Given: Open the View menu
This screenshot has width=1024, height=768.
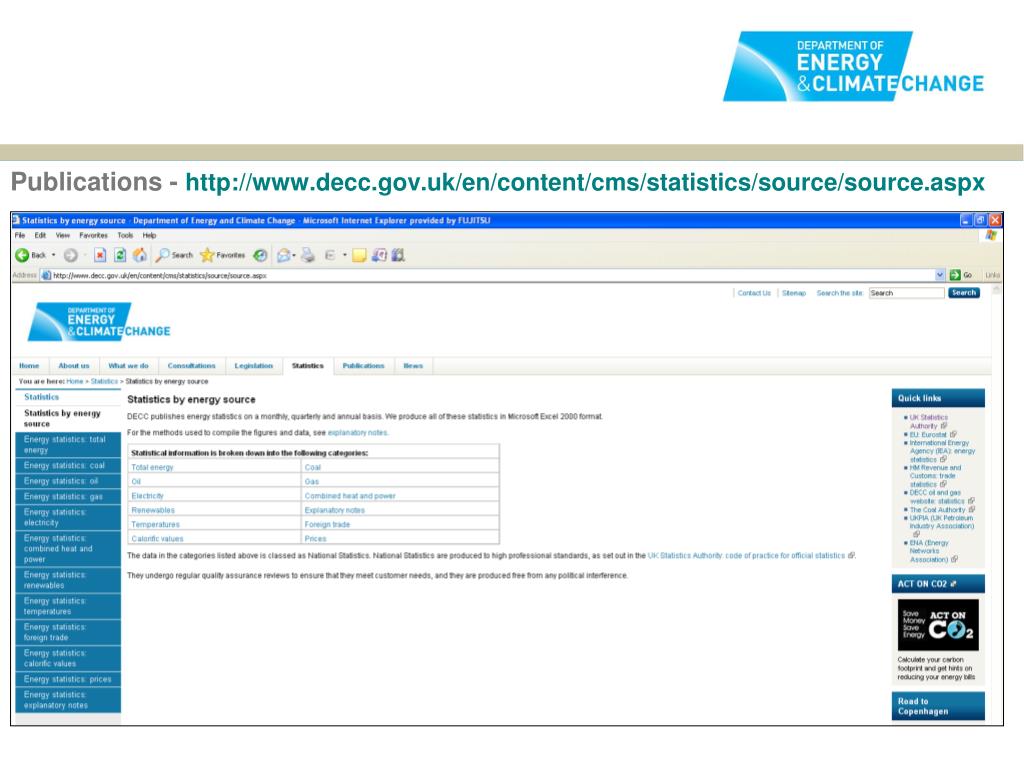Looking at the screenshot, I should pos(63,236).
